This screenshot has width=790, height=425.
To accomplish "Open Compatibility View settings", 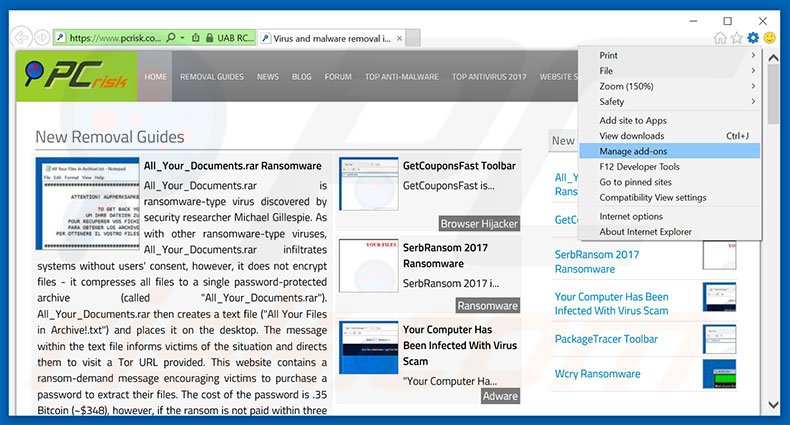I will (670, 198).
